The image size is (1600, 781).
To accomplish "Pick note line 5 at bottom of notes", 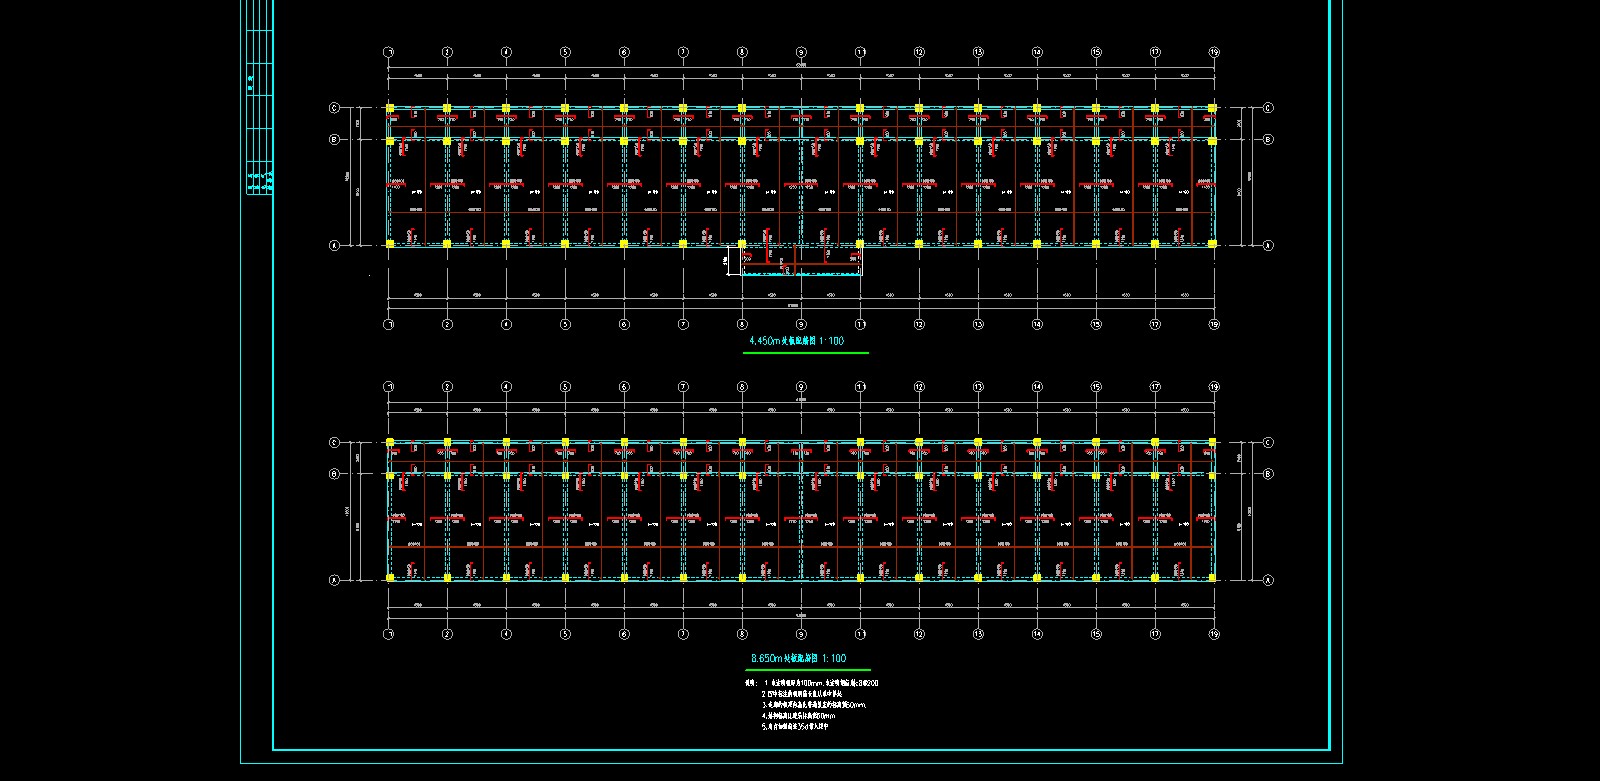I will tap(795, 727).
